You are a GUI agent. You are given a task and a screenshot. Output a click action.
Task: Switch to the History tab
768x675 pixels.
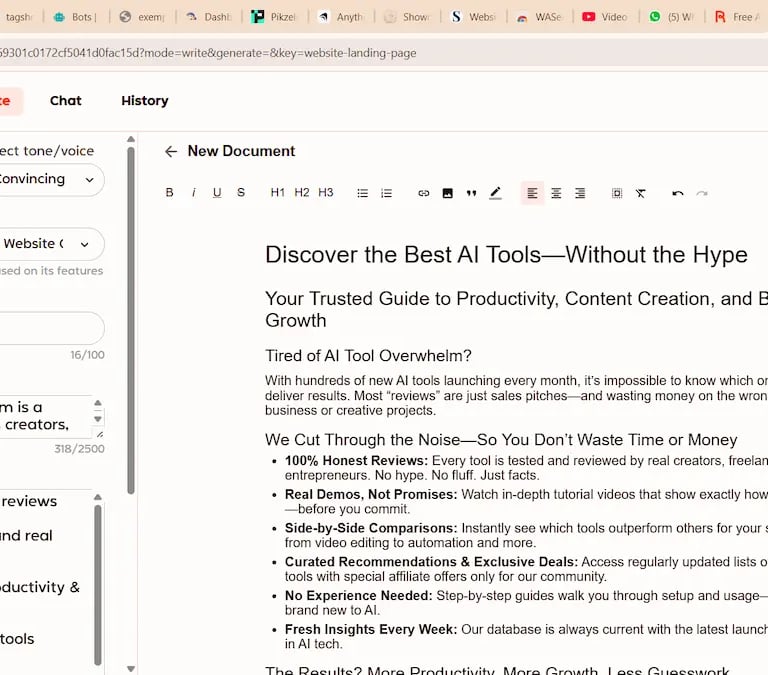145,101
